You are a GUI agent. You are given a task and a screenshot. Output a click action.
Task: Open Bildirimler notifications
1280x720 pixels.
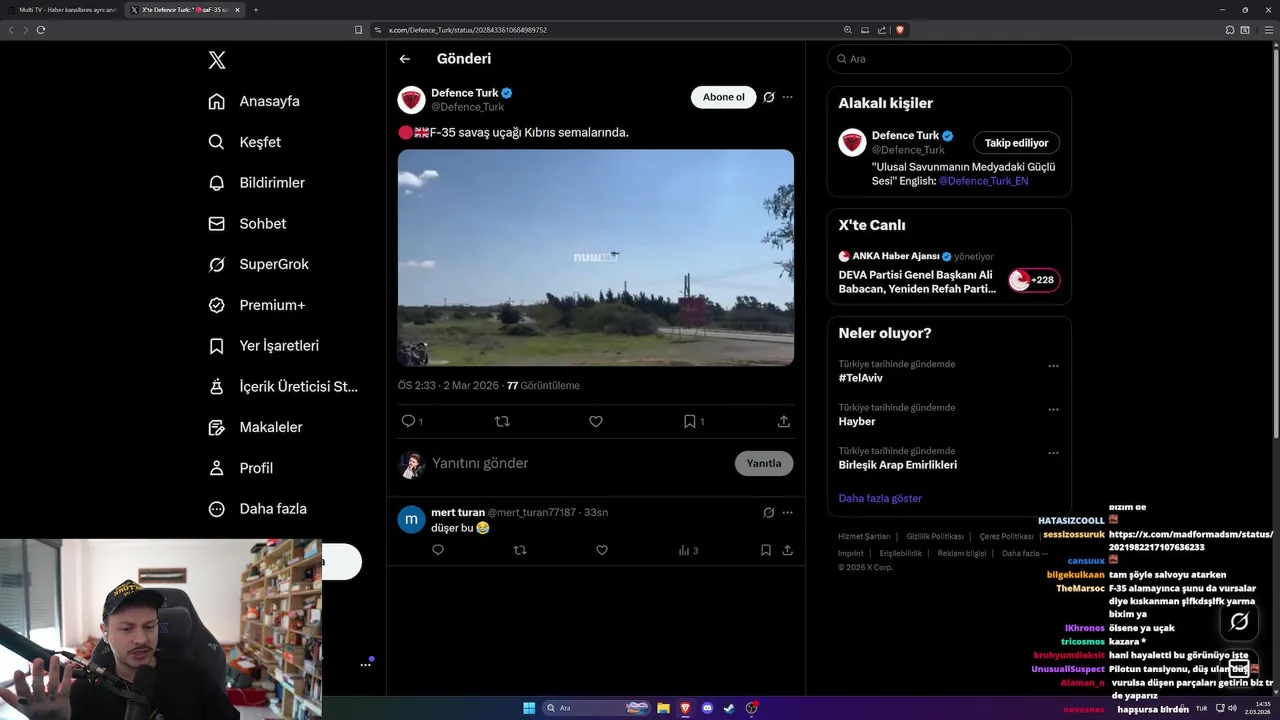[x=257, y=183]
